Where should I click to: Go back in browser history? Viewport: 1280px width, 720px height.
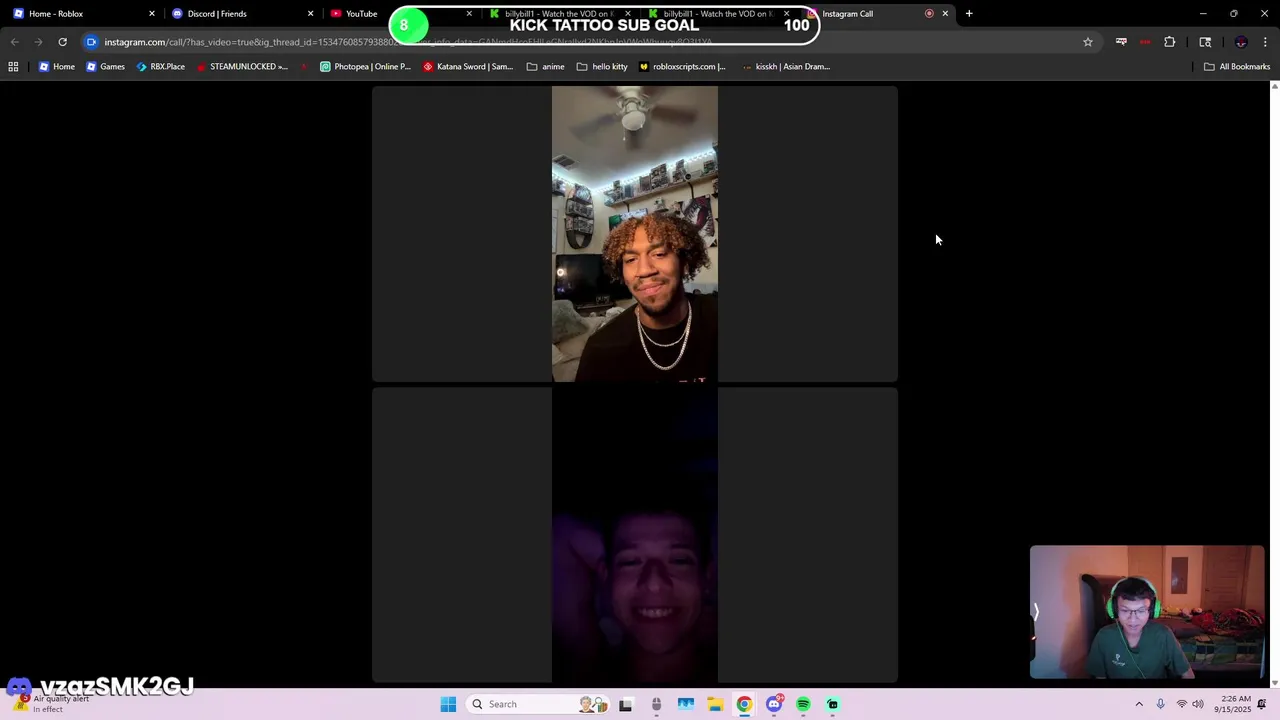[14, 42]
